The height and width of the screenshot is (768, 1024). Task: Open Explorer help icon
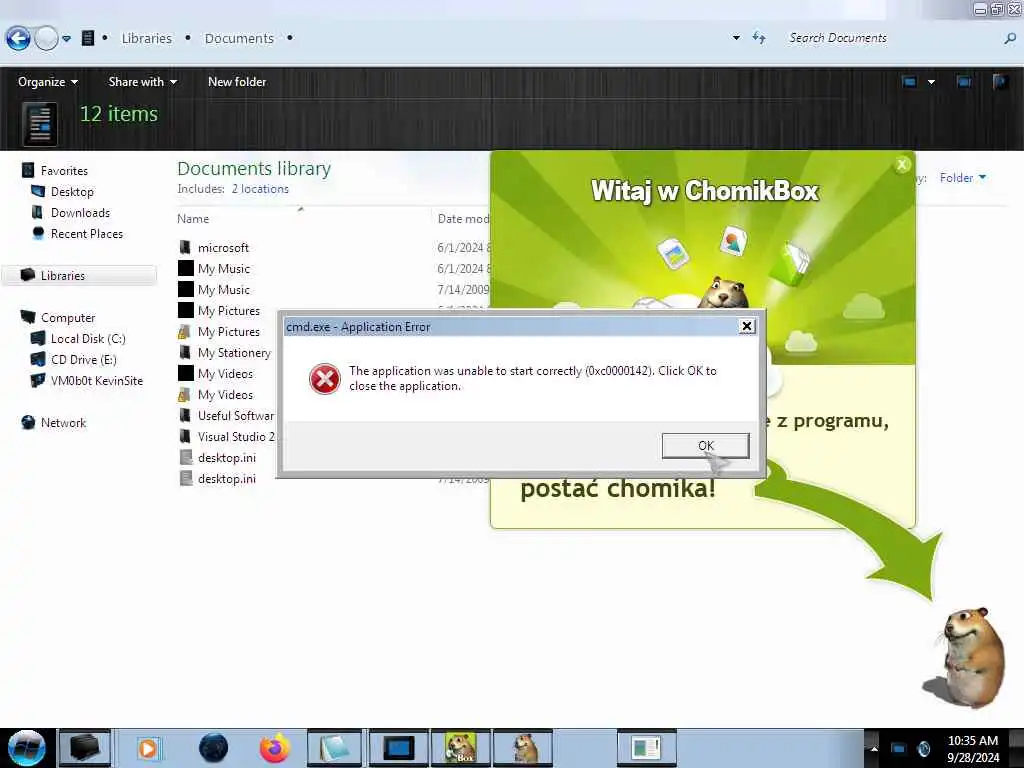(1000, 82)
